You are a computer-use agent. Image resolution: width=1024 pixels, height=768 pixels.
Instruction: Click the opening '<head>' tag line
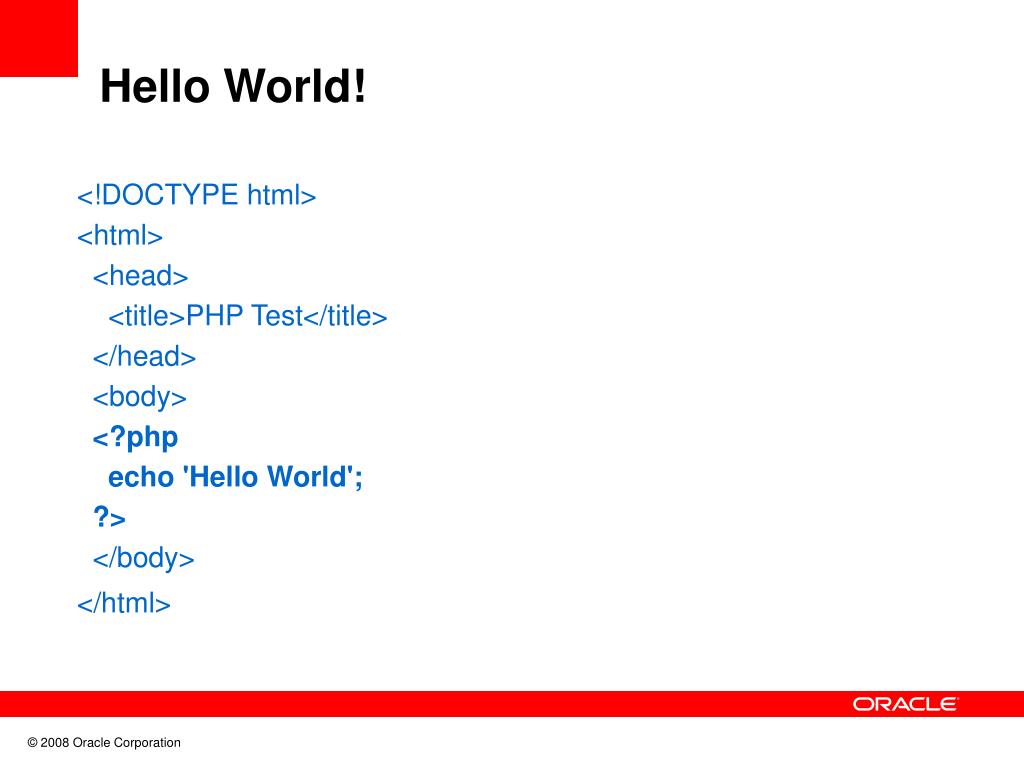[140, 276]
